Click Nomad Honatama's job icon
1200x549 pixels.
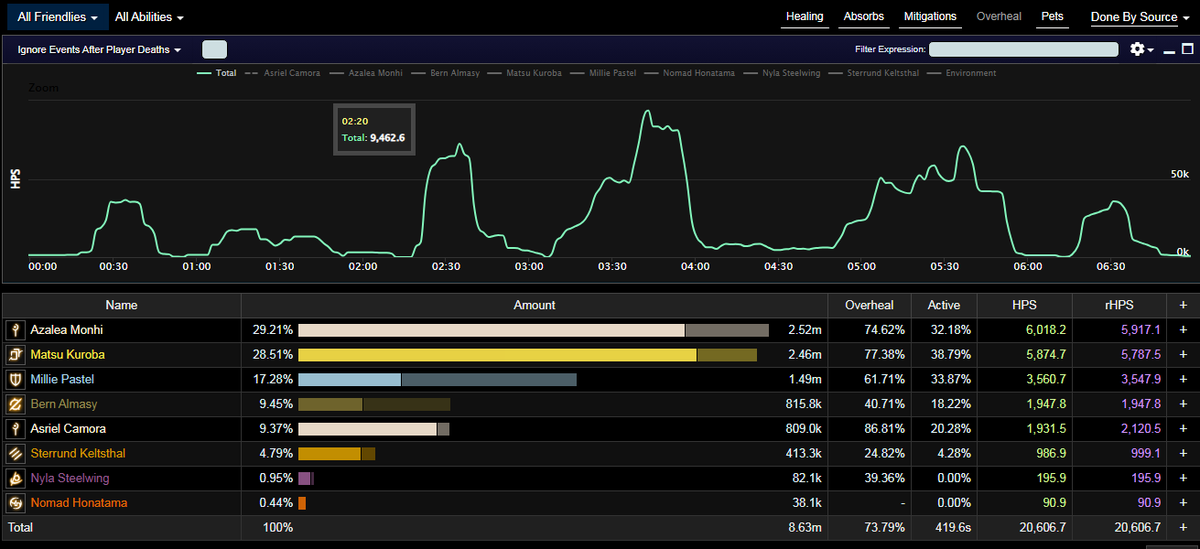pyautogui.click(x=15, y=502)
